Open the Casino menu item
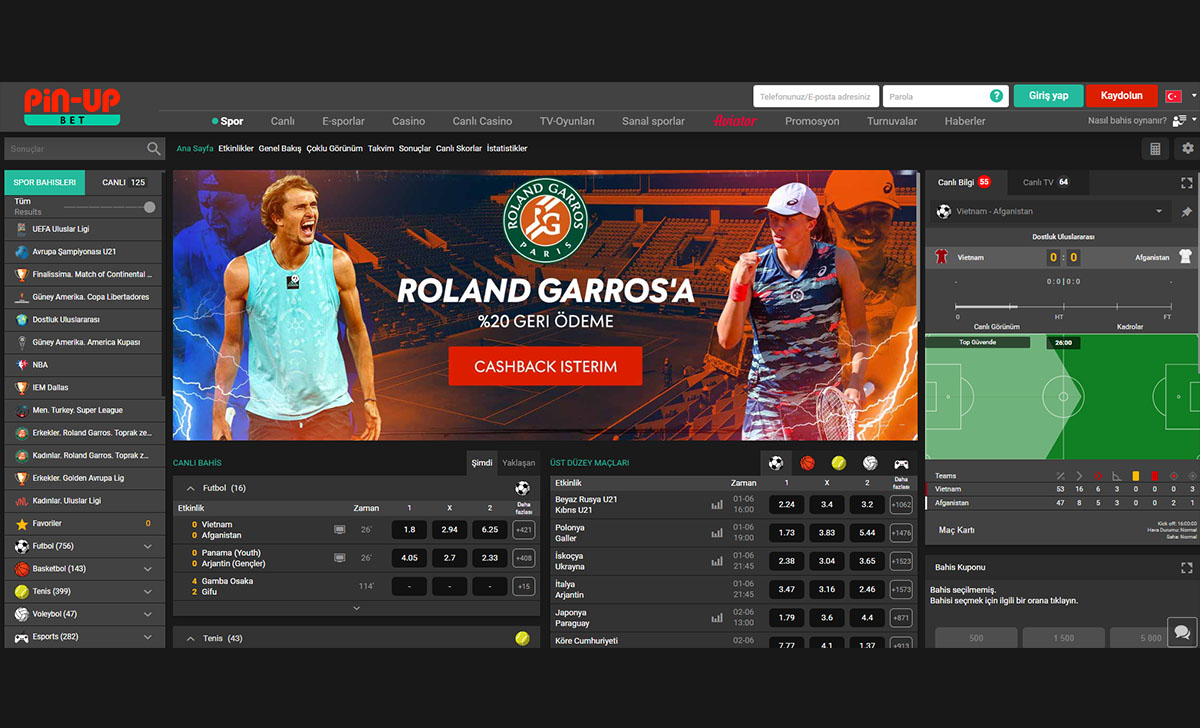This screenshot has width=1200, height=728. click(x=408, y=121)
